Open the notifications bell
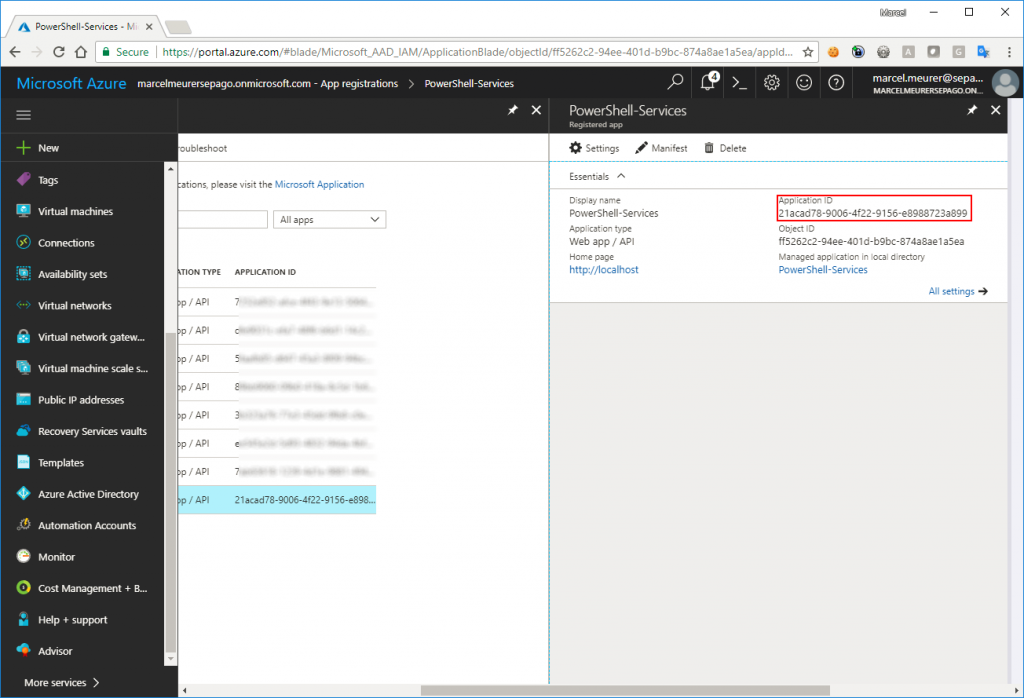 point(709,82)
